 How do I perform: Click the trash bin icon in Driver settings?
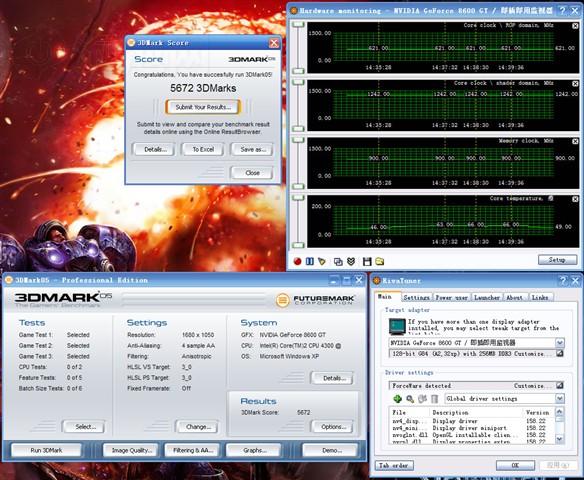click(434, 399)
